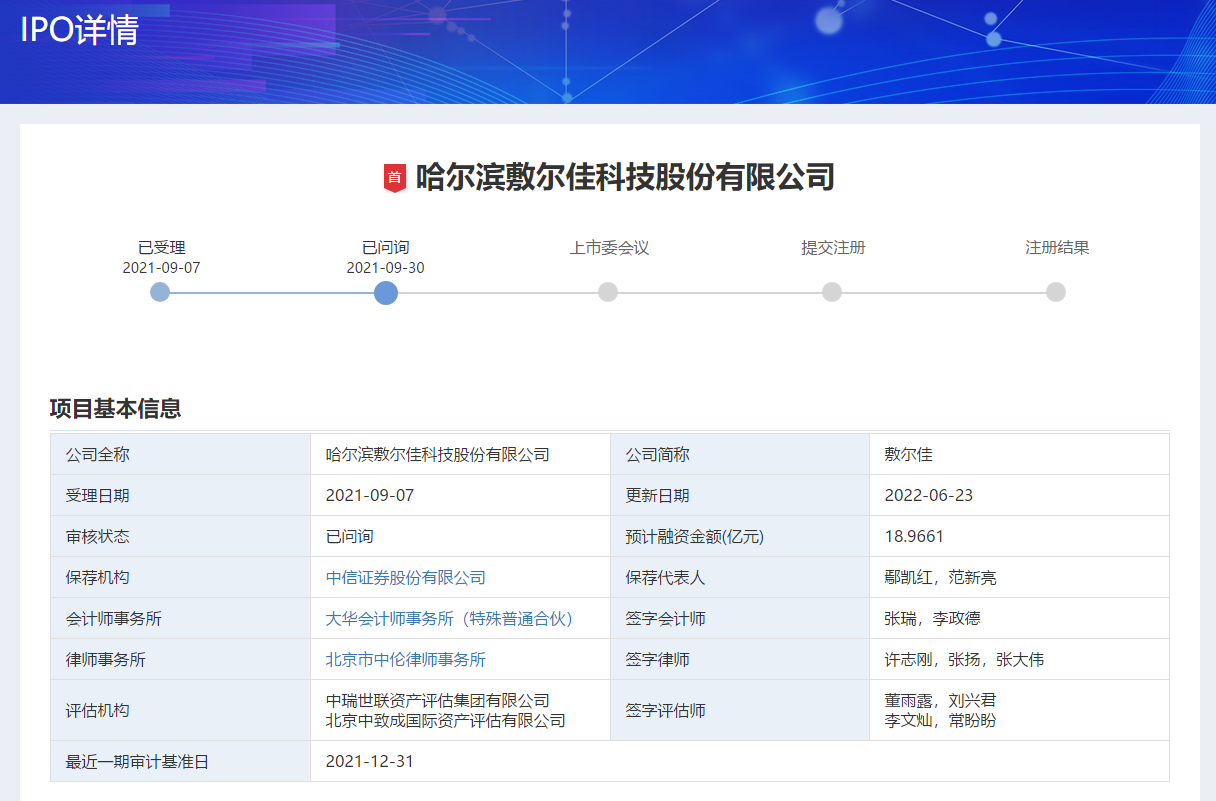Image resolution: width=1216 pixels, height=801 pixels.
Task: Click the 18.9661 financing amount value
Action: tap(914, 537)
